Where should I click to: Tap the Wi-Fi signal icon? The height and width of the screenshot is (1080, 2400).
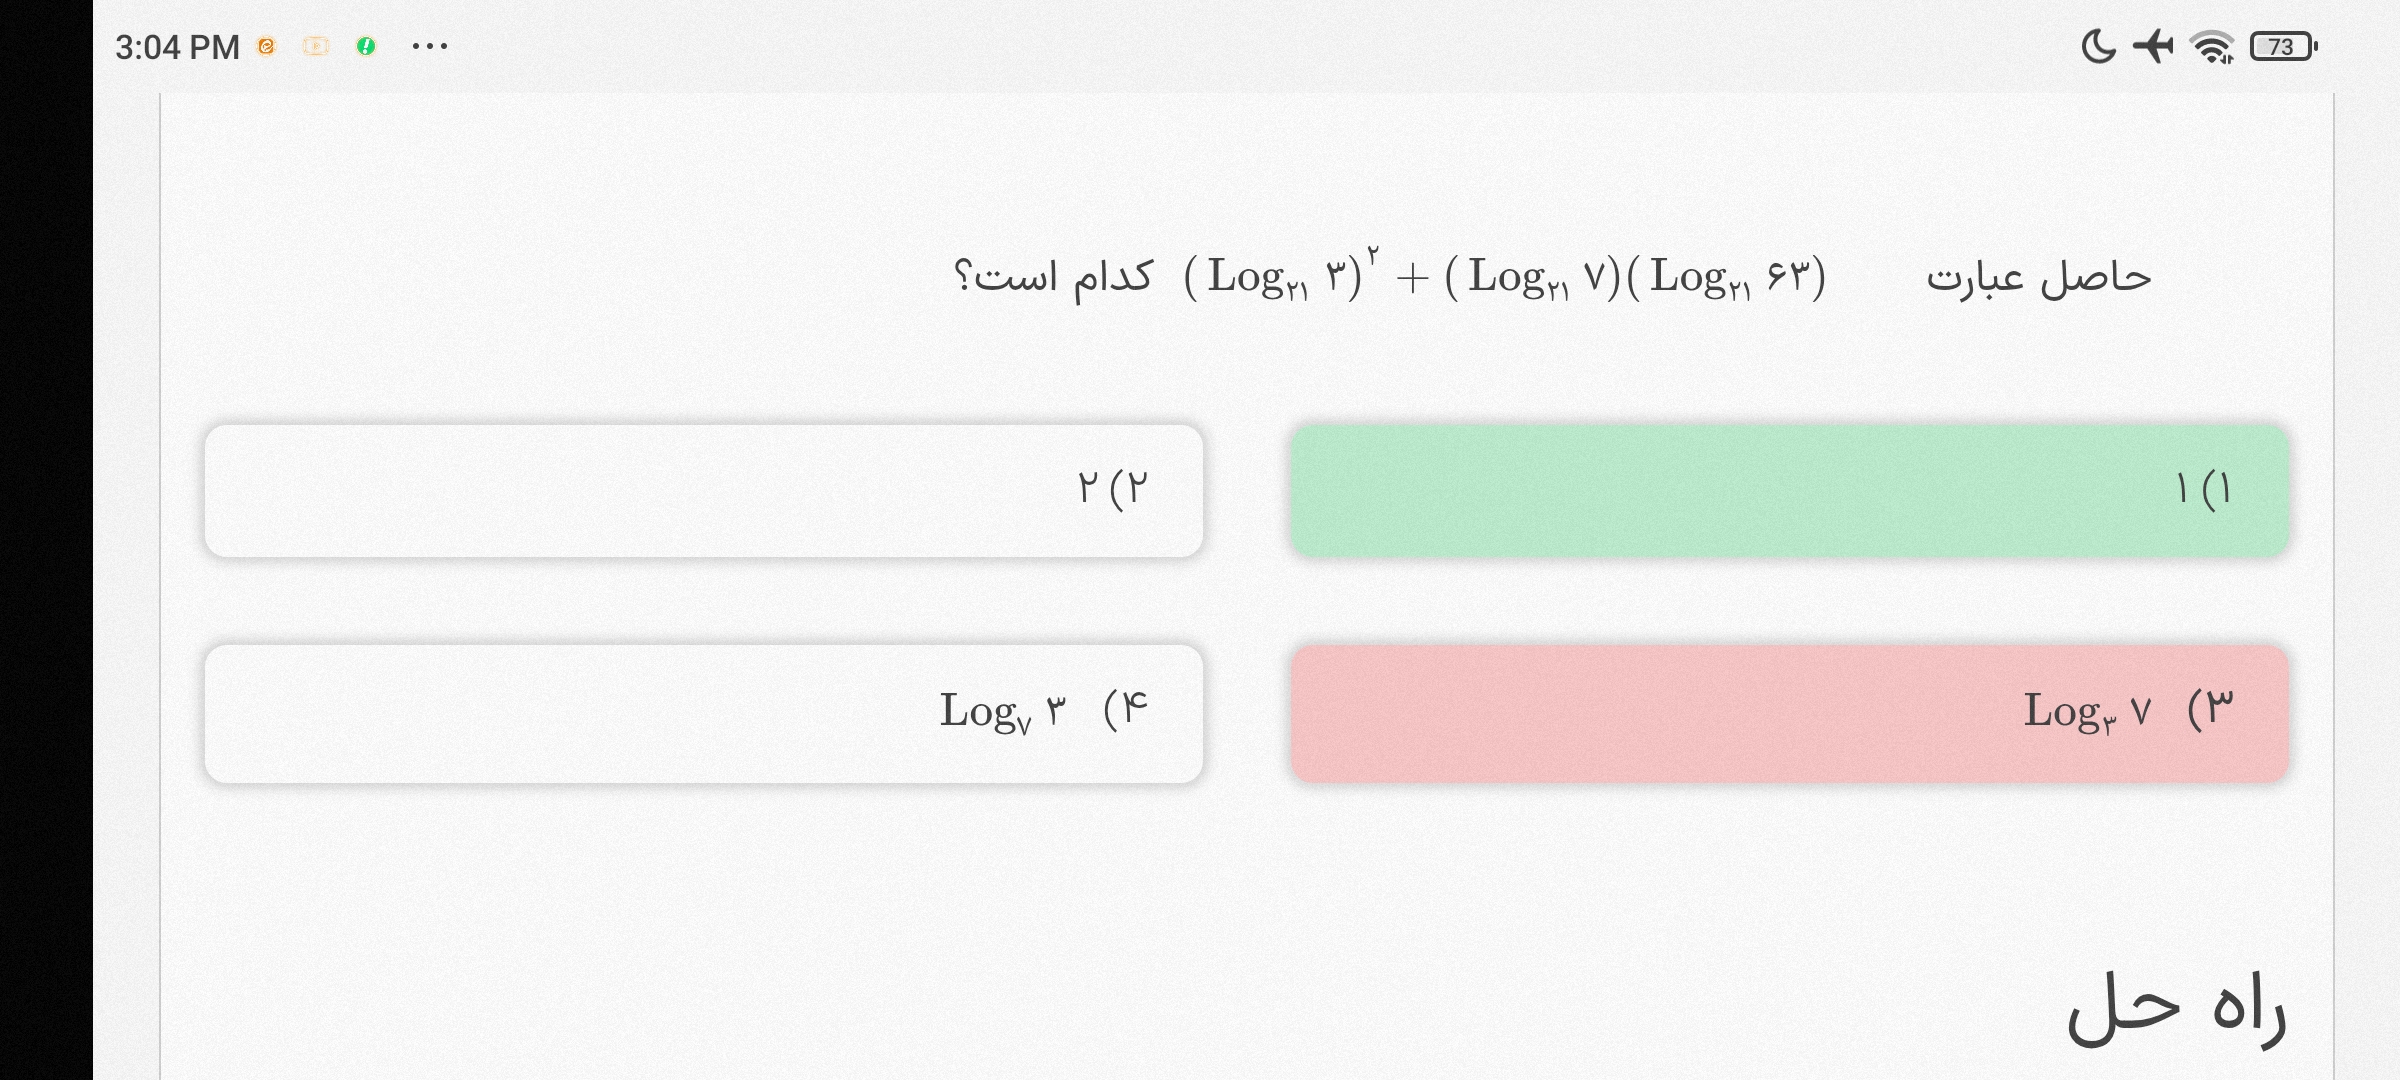point(2212,46)
